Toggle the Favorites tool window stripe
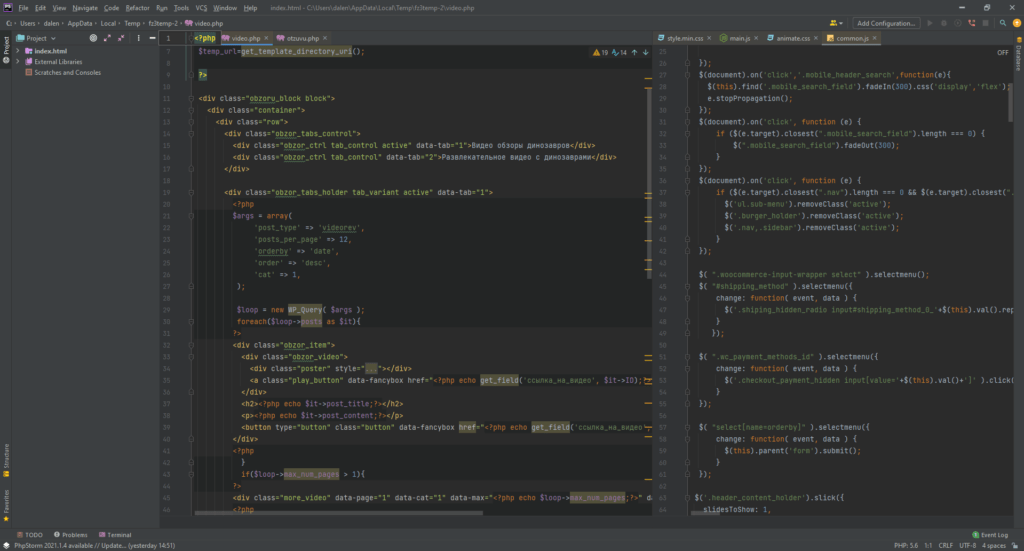 (x=5, y=502)
